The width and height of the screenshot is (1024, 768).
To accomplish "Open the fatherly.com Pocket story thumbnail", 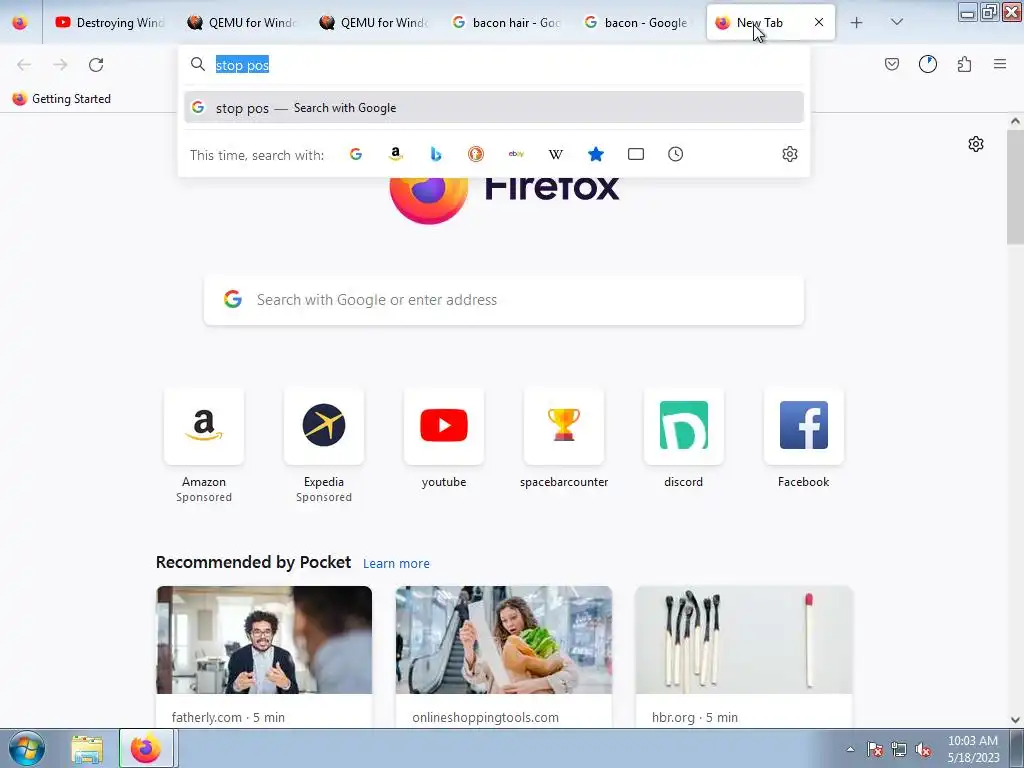I will (264, 640).
